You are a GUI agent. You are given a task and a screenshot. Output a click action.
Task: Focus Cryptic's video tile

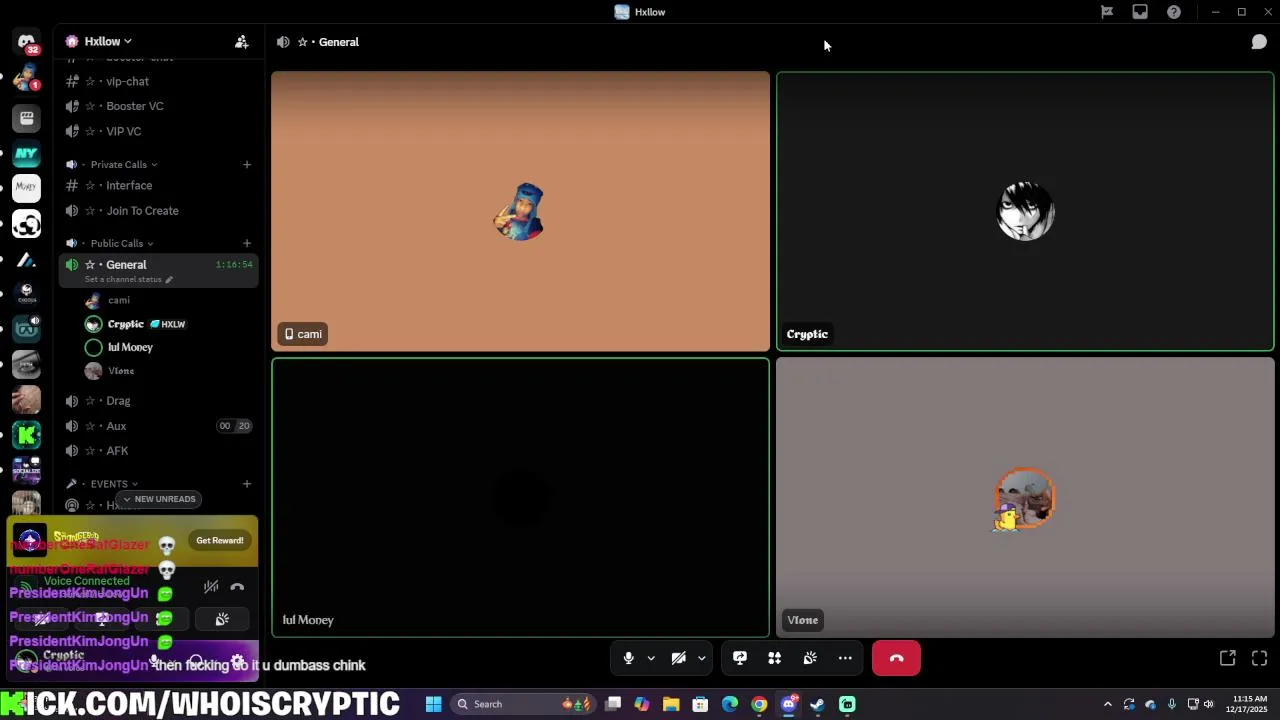point(1025,211)
